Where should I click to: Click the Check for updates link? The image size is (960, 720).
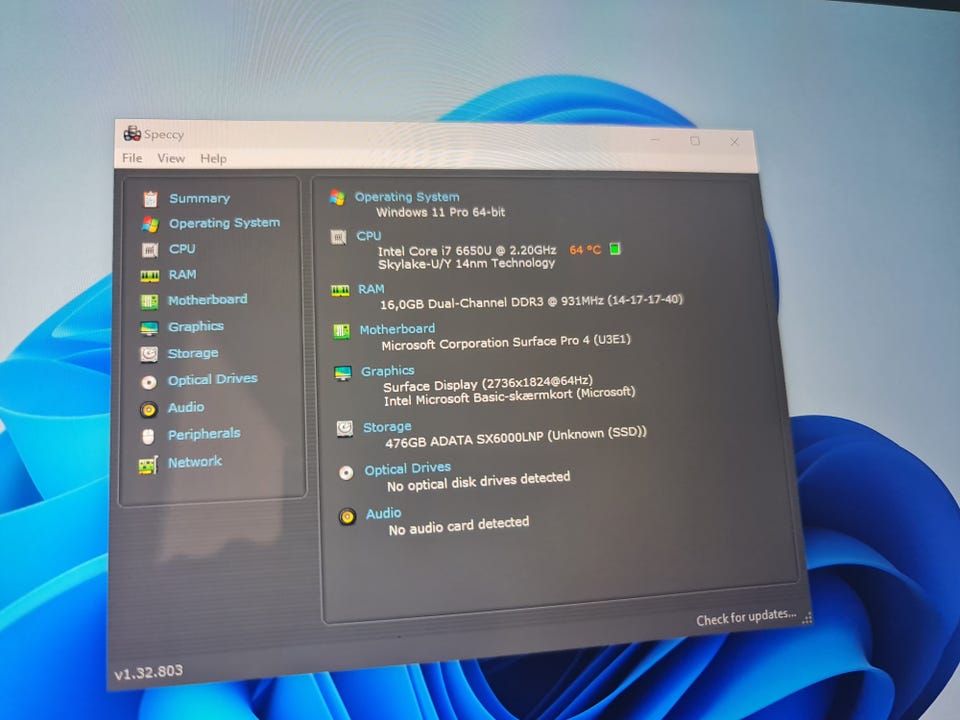point(746,617)
